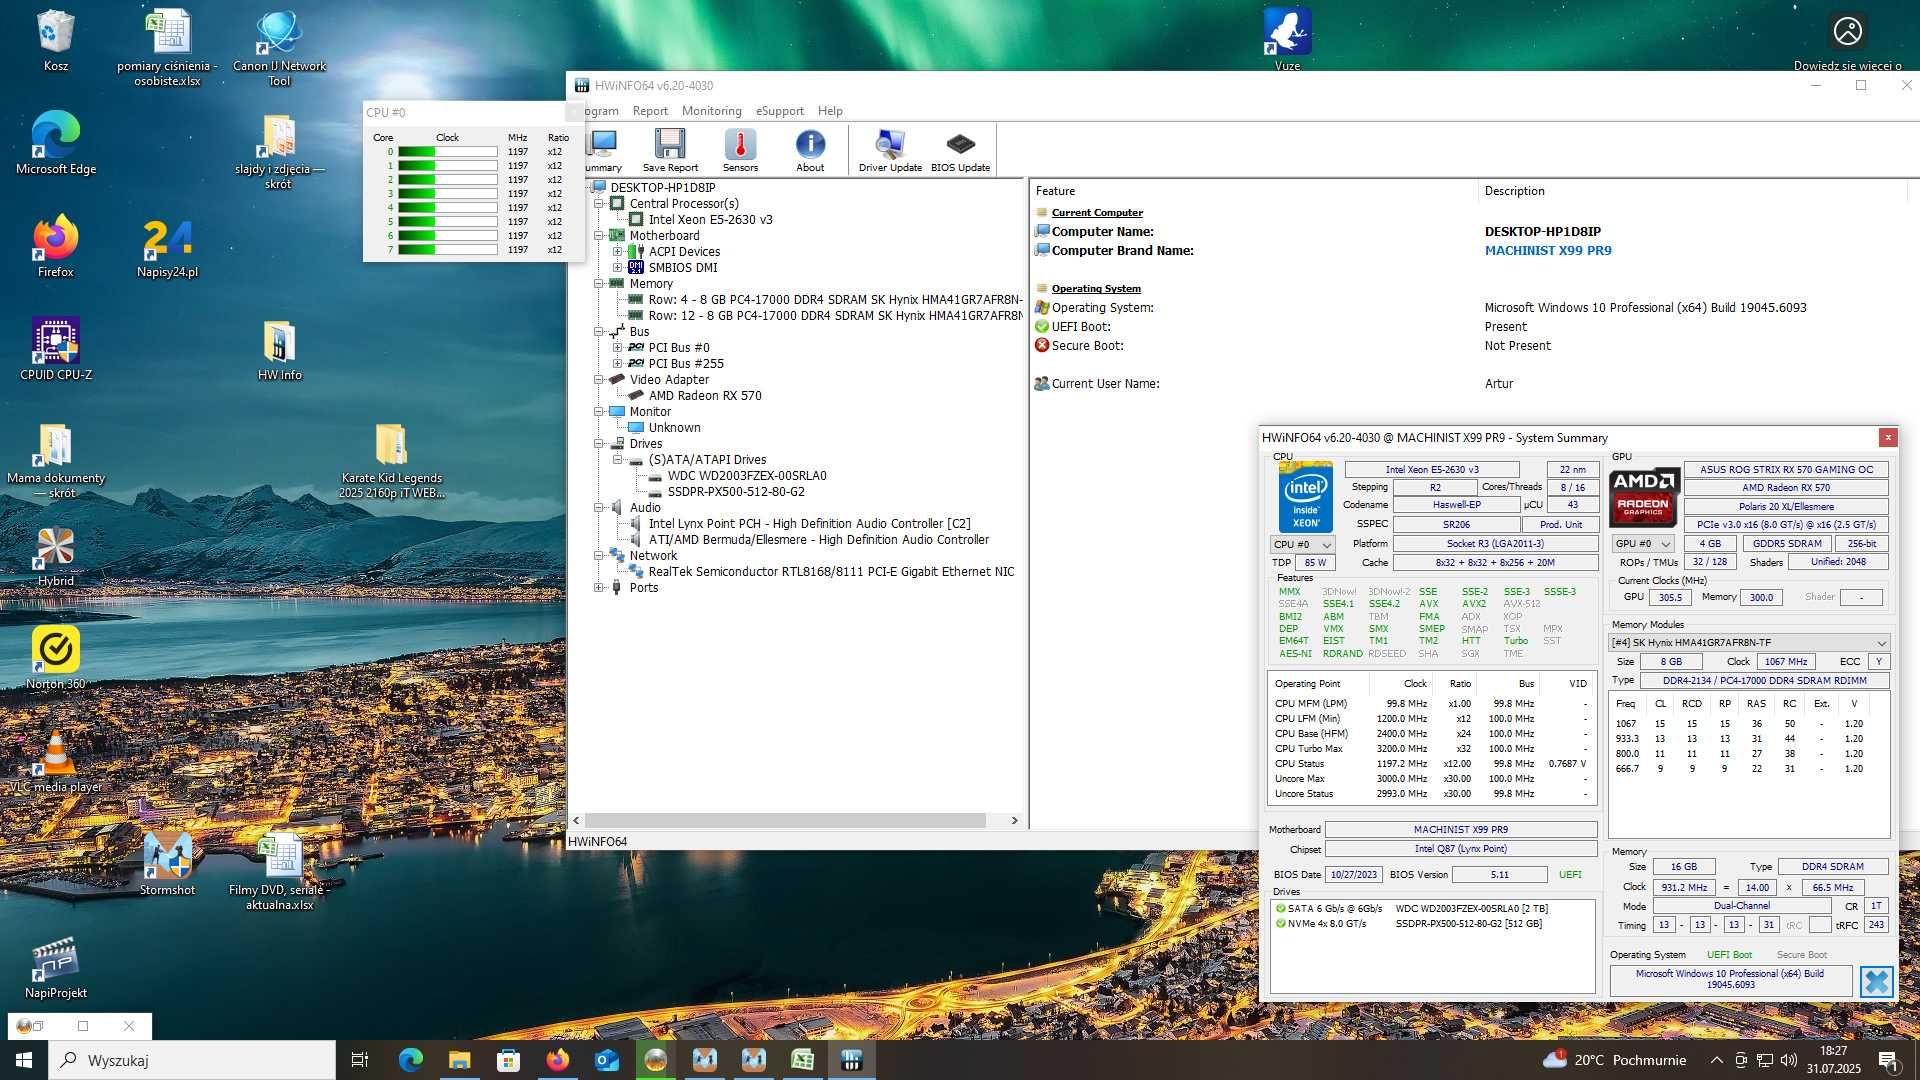Open the Firefox desktop shortcut
Image resolution: width=1920 pixels, height=1080 pixels.
pos(56,246)
